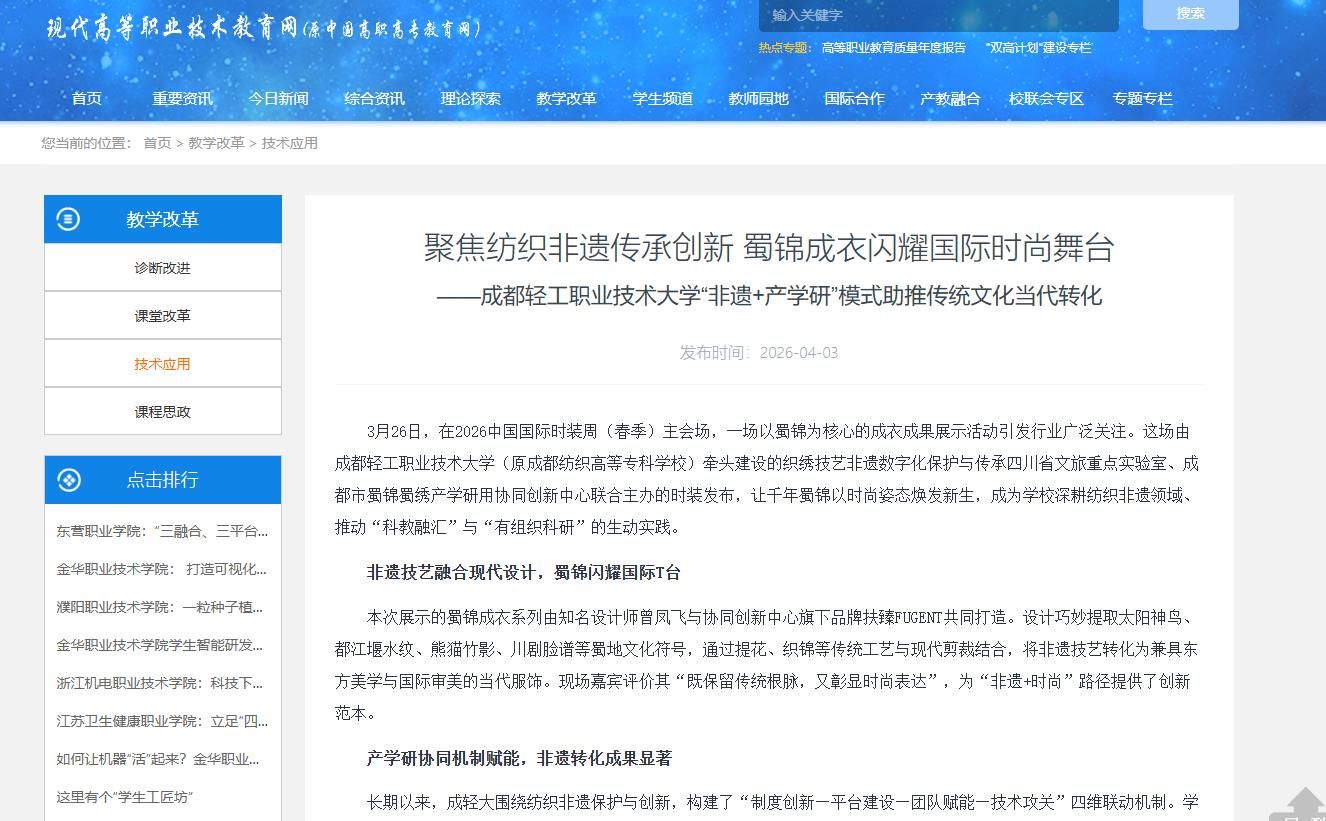Open the 高等职业教育质量年度报告 hot topic link
1326x821 pixels.
point(893,47)
